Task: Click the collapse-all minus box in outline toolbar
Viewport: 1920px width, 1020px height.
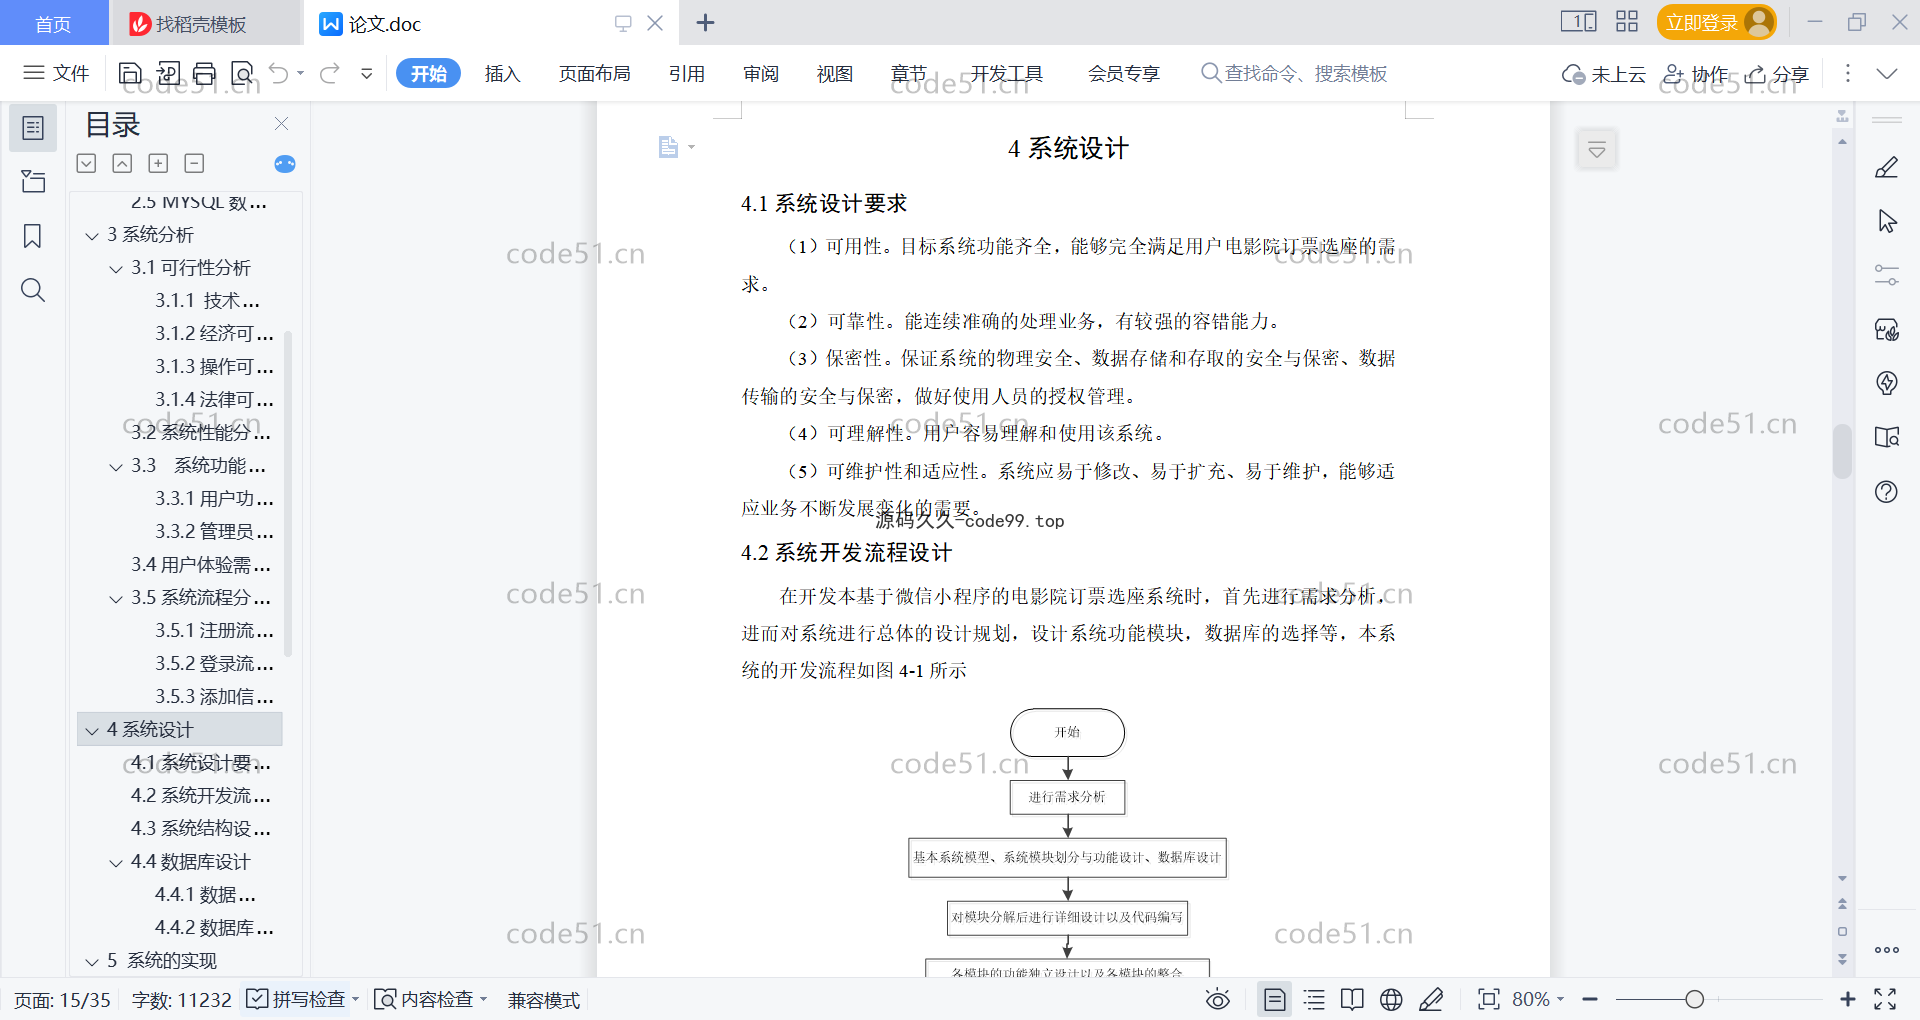Action: click(x=194, y=163)
